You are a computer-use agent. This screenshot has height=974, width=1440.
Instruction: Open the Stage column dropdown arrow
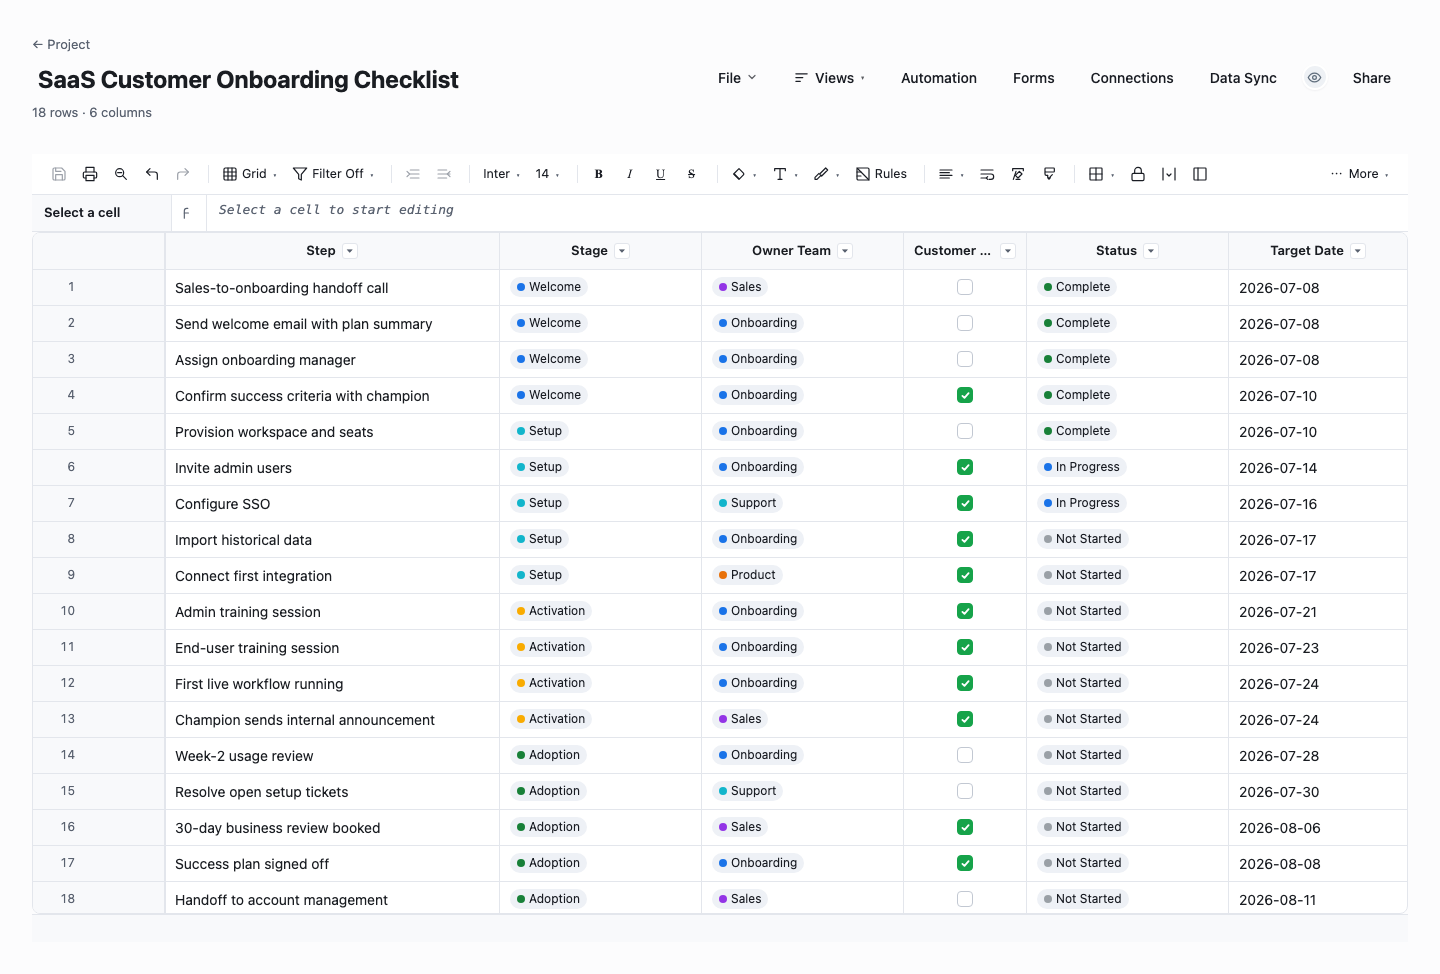(622, 251)
